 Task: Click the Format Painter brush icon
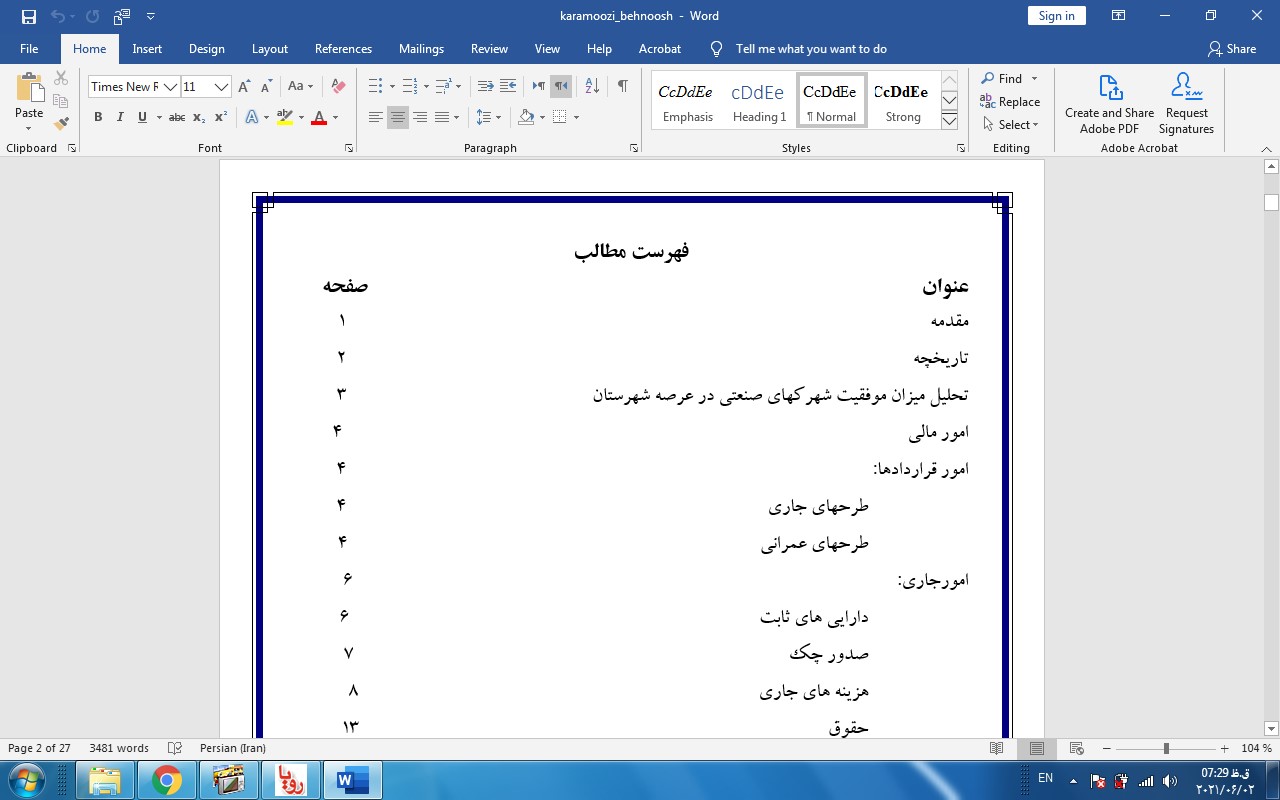pos(61,124)
